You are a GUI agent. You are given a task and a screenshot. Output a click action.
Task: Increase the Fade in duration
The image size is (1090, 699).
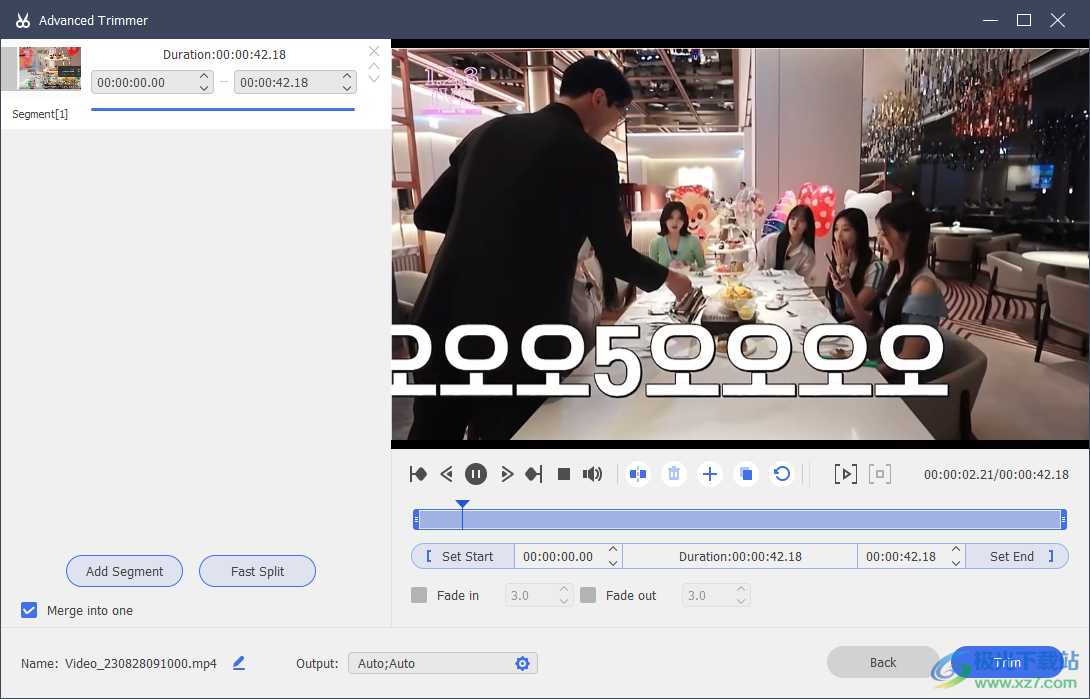564,589
